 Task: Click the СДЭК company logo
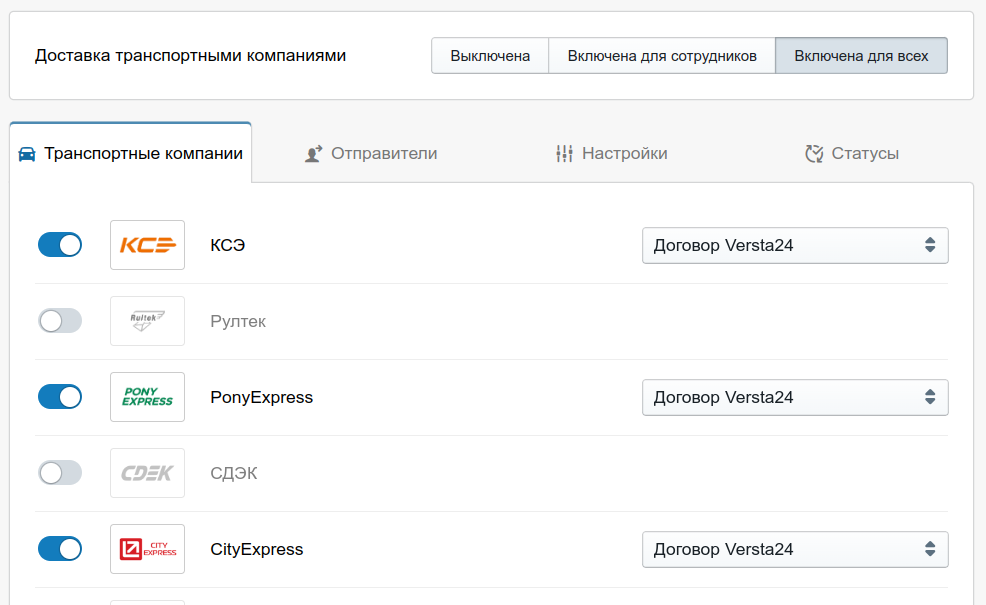click(148, 474)
